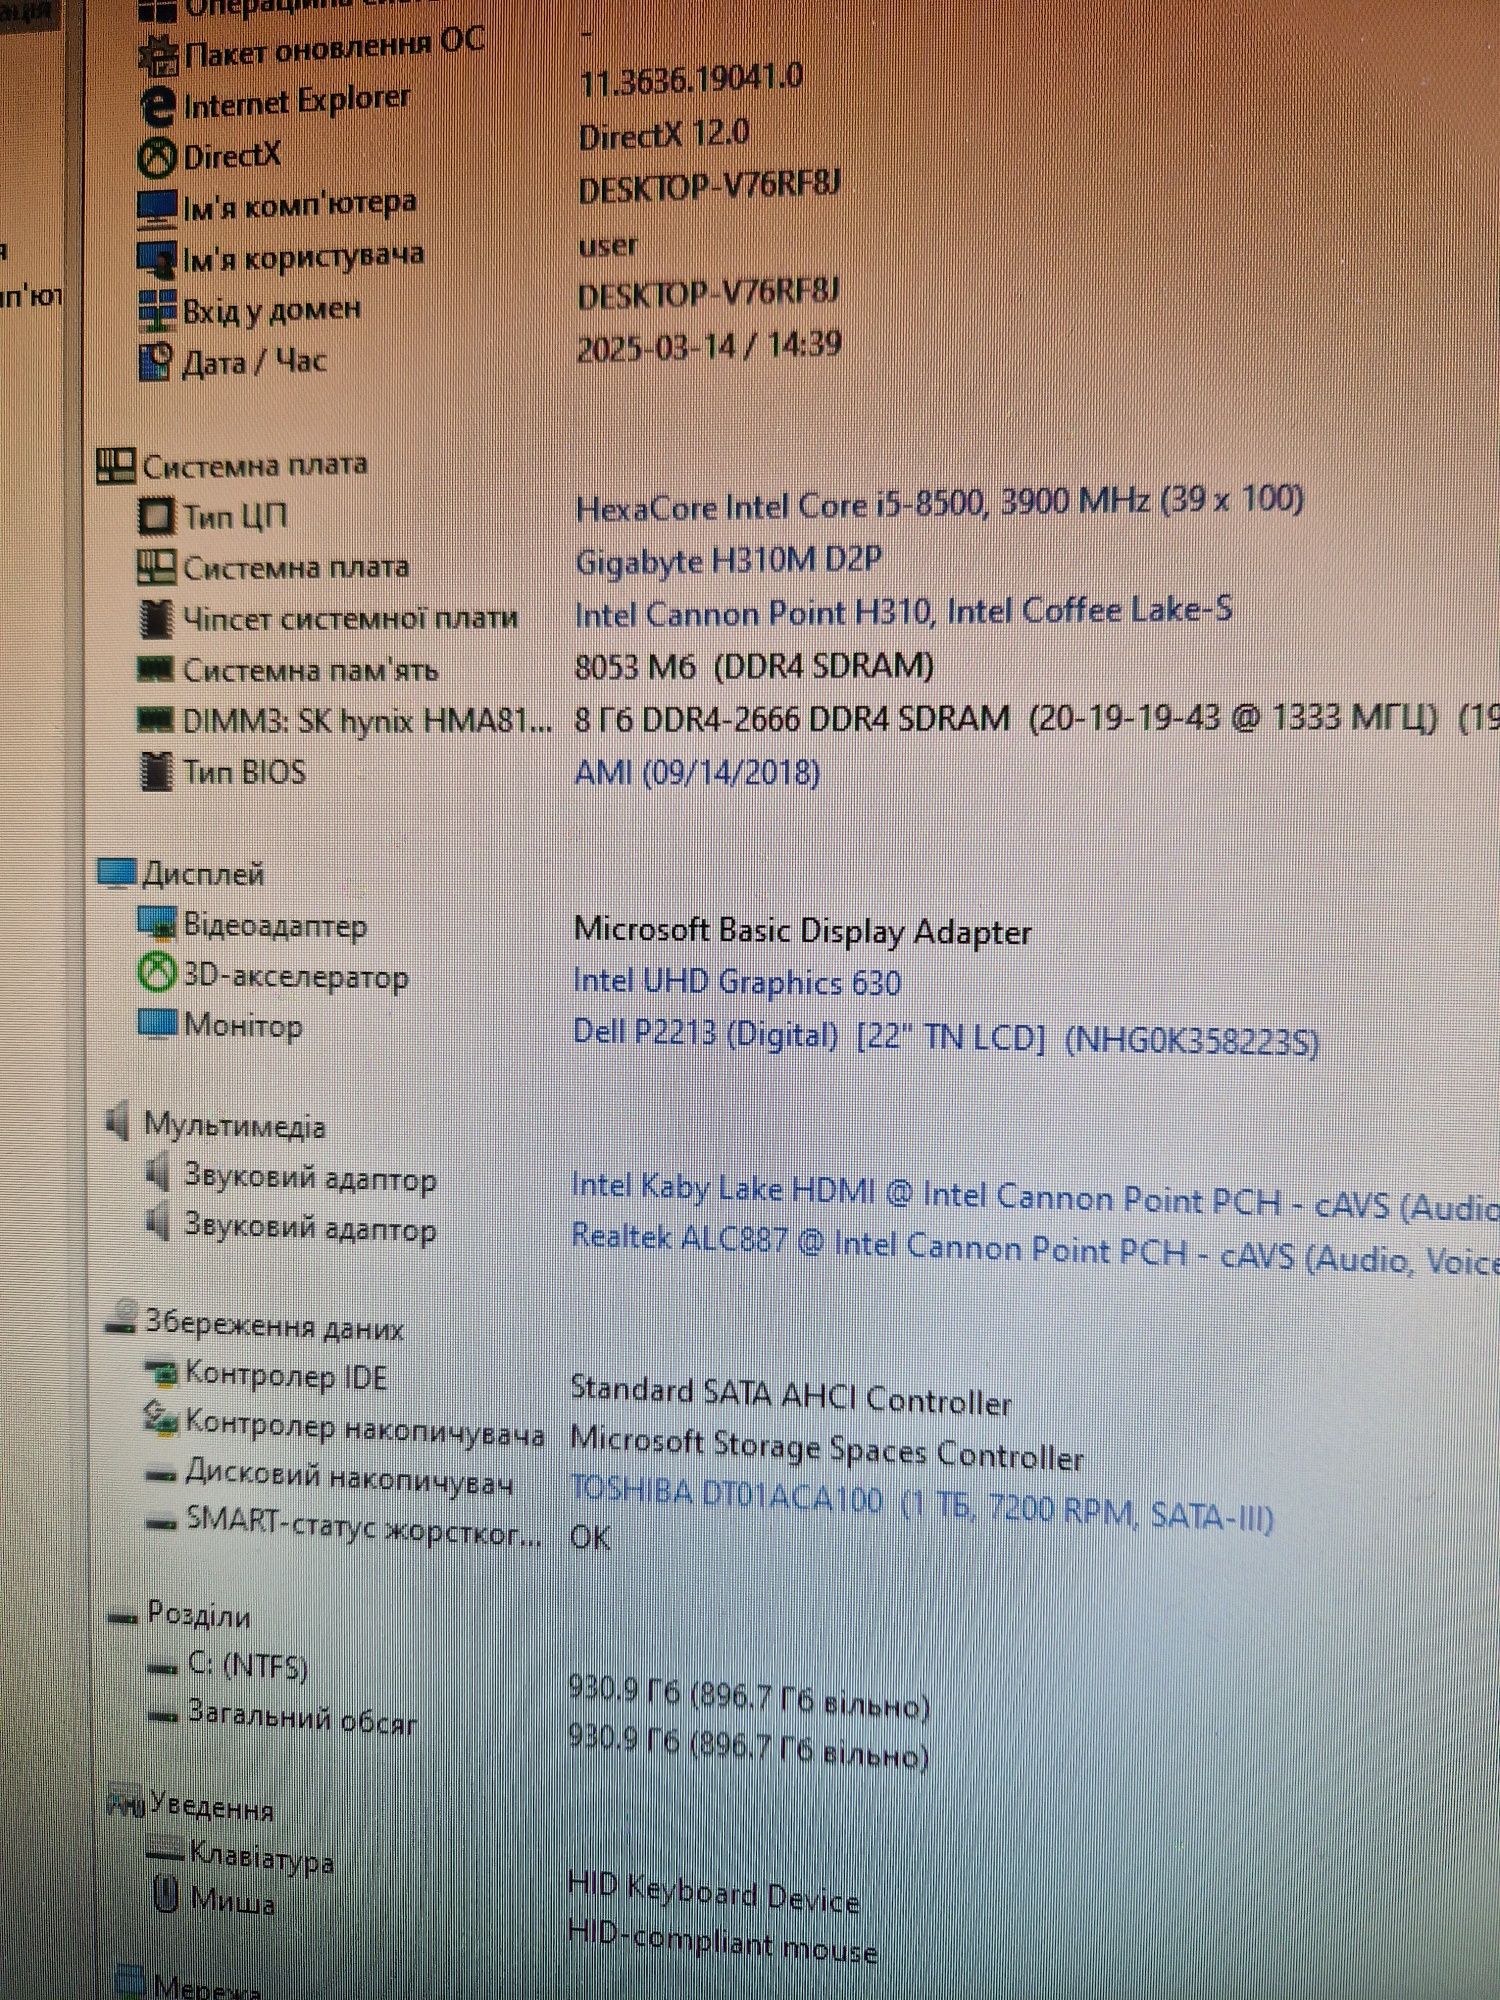This screenshot has height=2000, width=1500.
Task: Click the DirectX Xbox icon
Action: (156, 157)
